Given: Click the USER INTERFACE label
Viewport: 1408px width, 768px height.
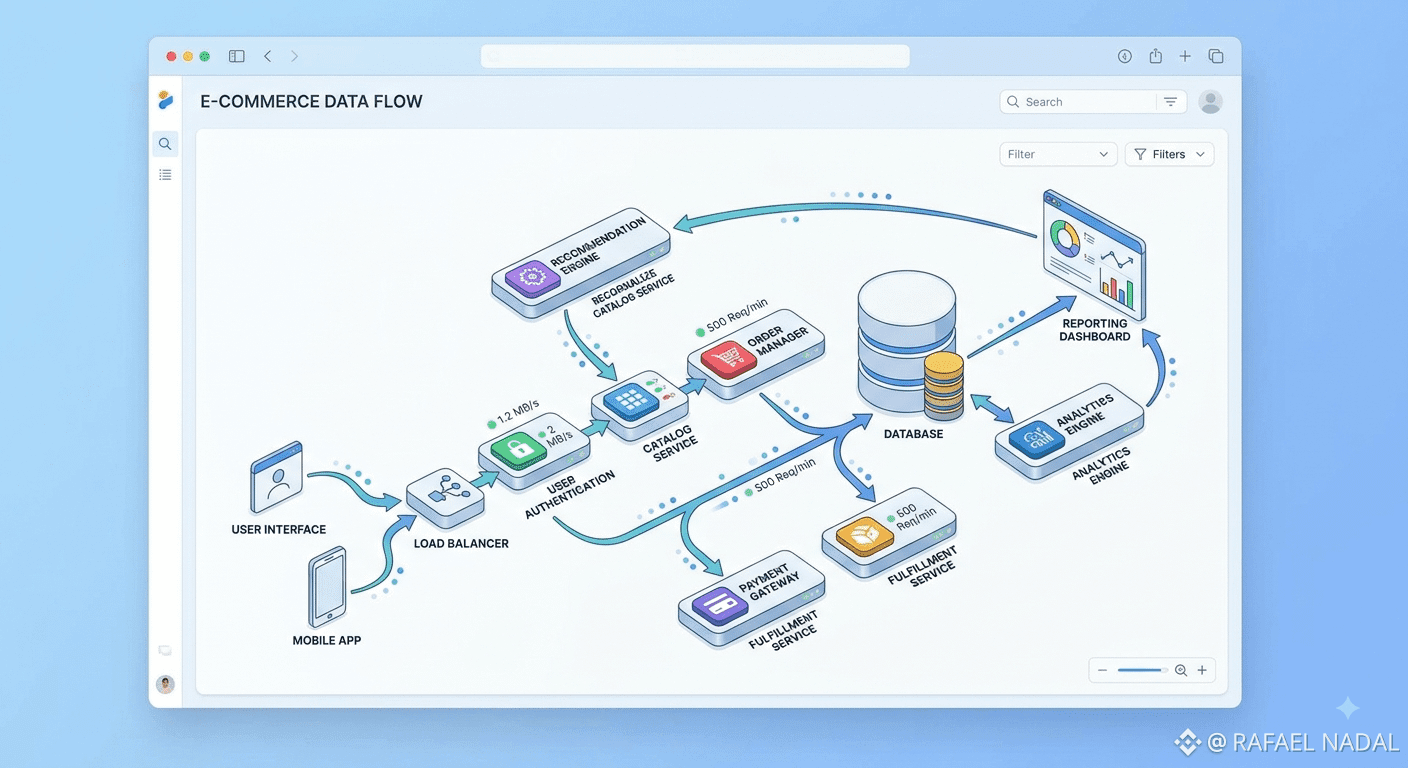Looking at the screenshot, I should [x=278, y=530].
